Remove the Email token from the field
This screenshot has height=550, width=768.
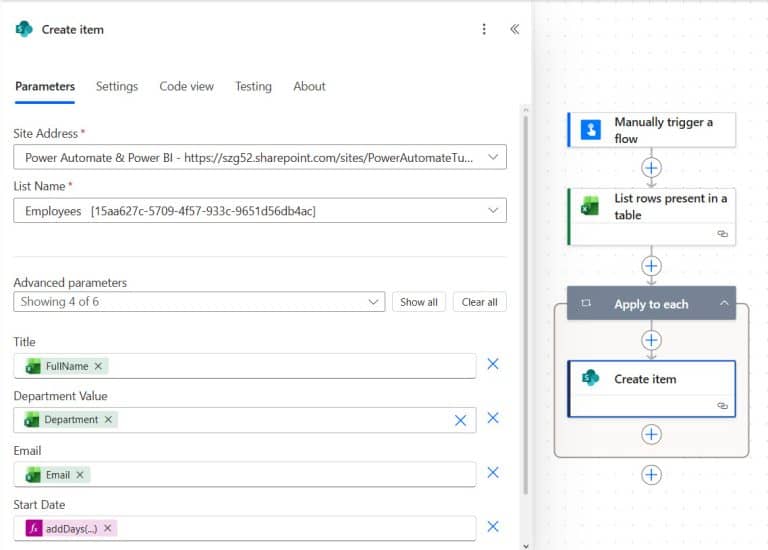80,475
